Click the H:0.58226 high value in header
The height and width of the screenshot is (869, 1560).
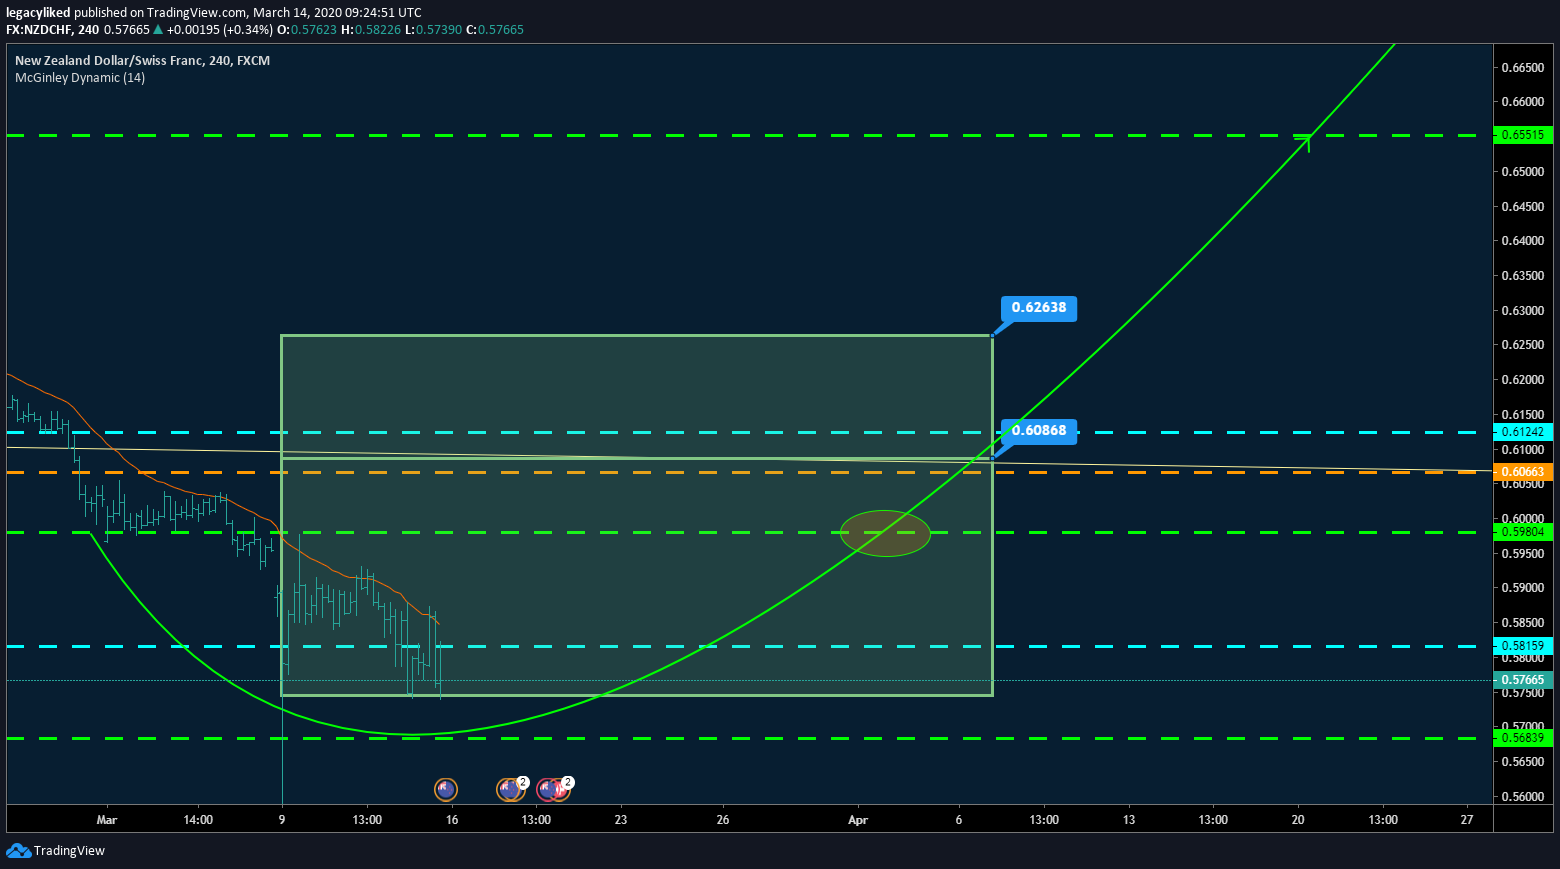(371, 30)
